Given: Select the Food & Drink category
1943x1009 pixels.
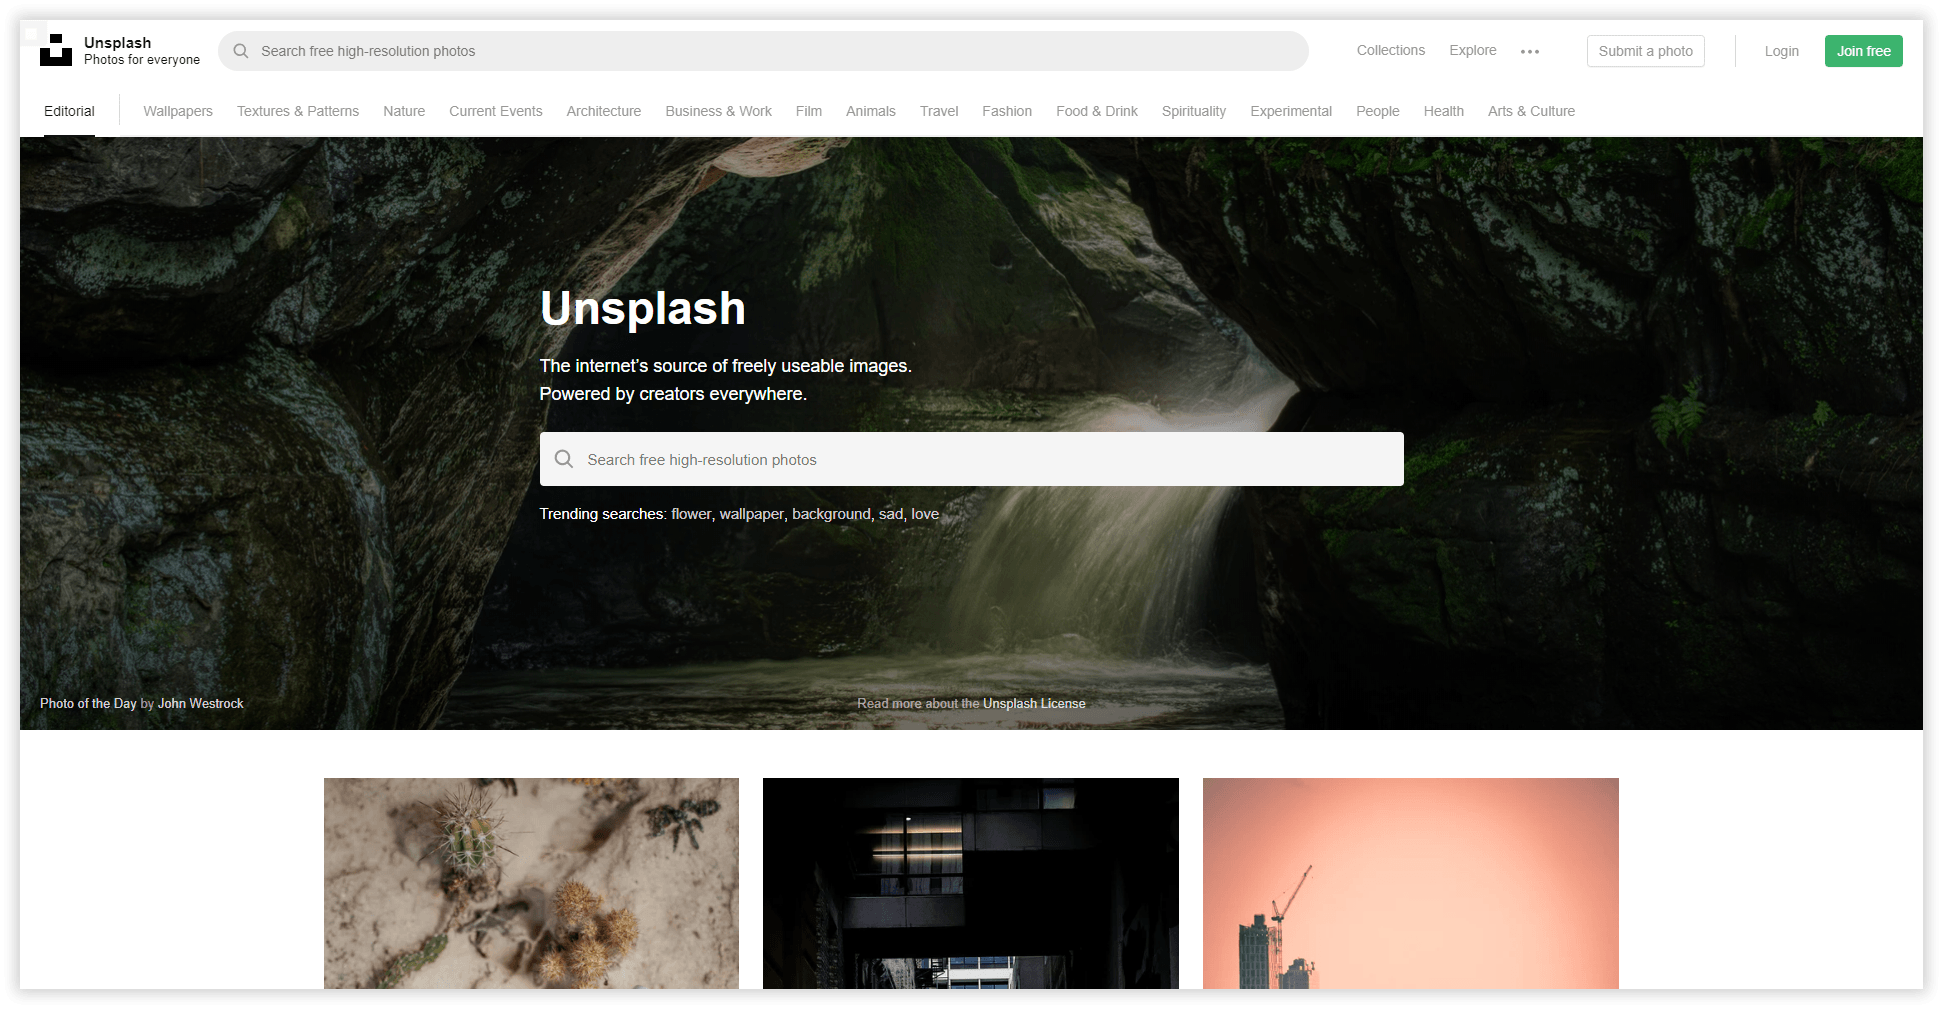Looking at the screenshot, I should point(1097,111).
